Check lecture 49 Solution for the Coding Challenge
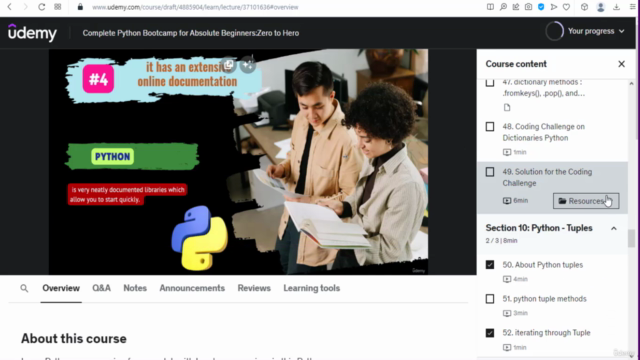 (490, 172)
